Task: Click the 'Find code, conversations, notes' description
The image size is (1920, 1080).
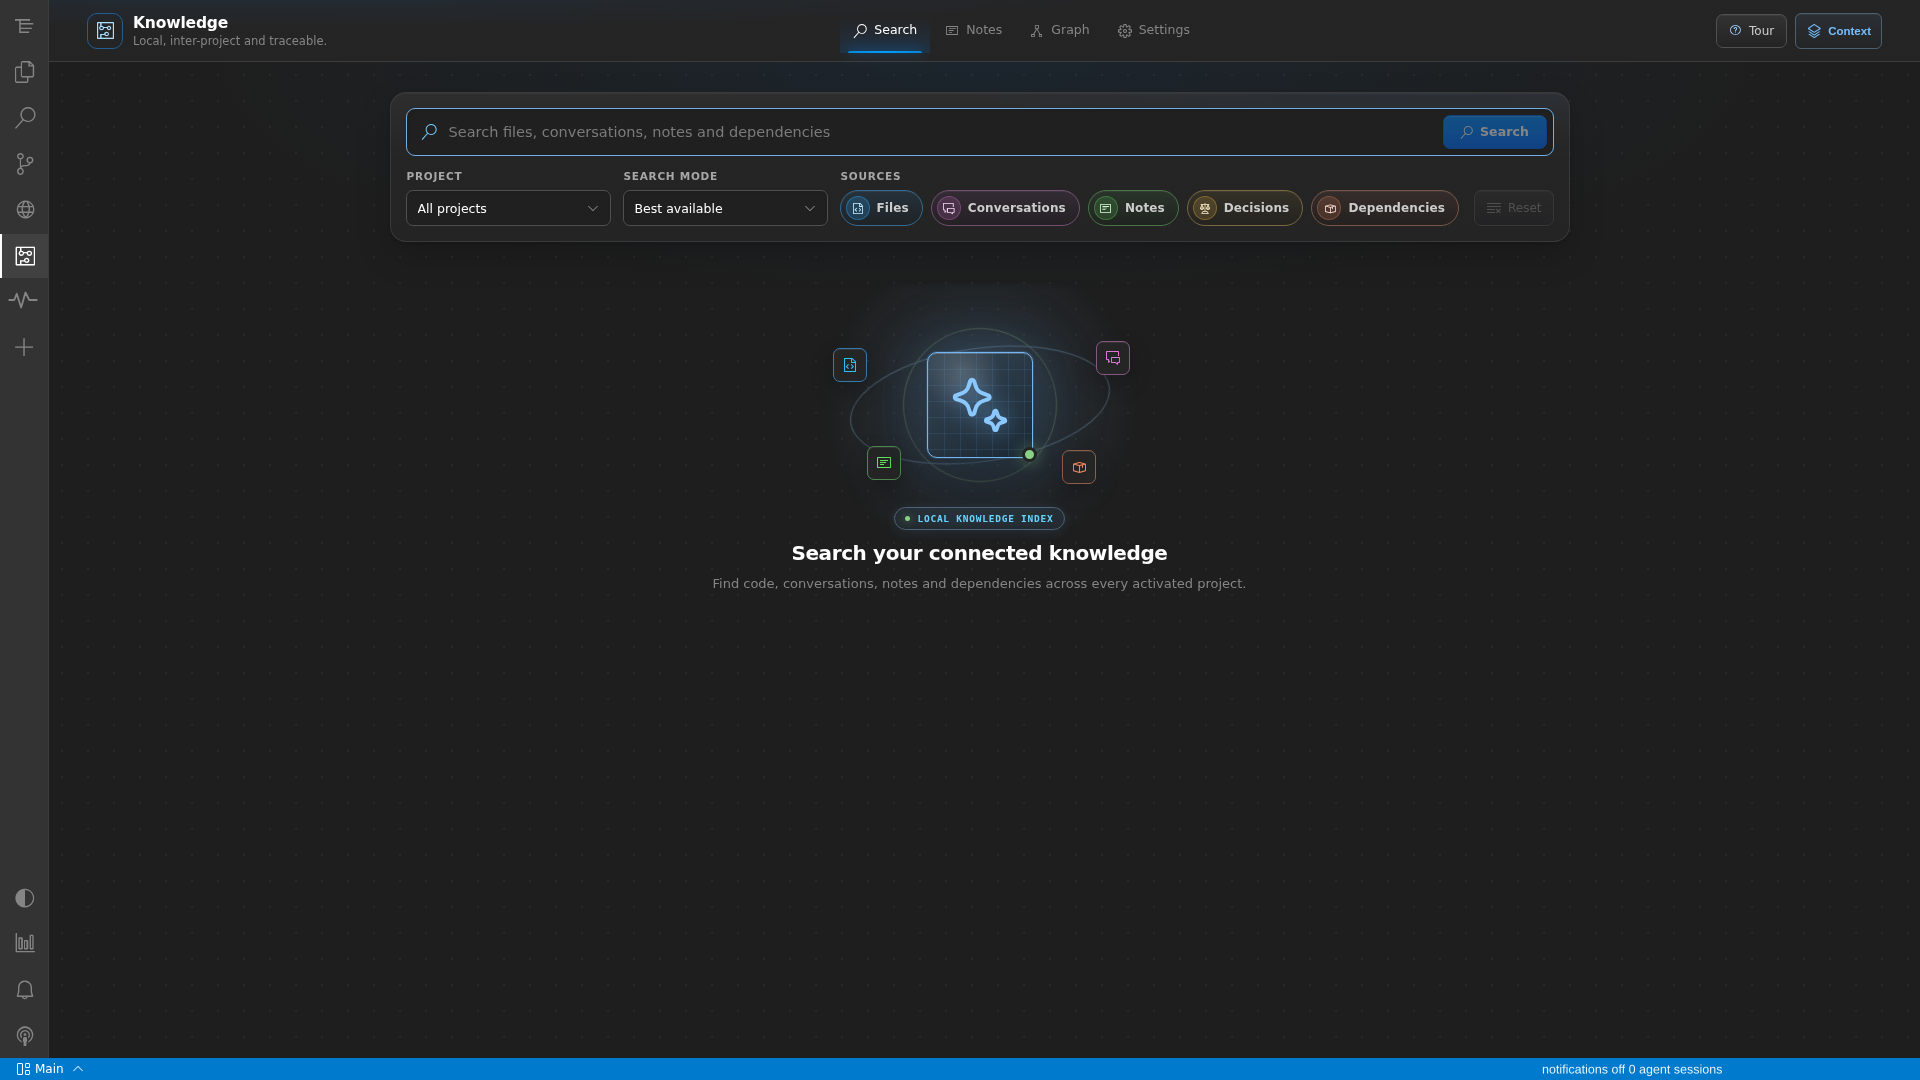Action: coord(979,584)
